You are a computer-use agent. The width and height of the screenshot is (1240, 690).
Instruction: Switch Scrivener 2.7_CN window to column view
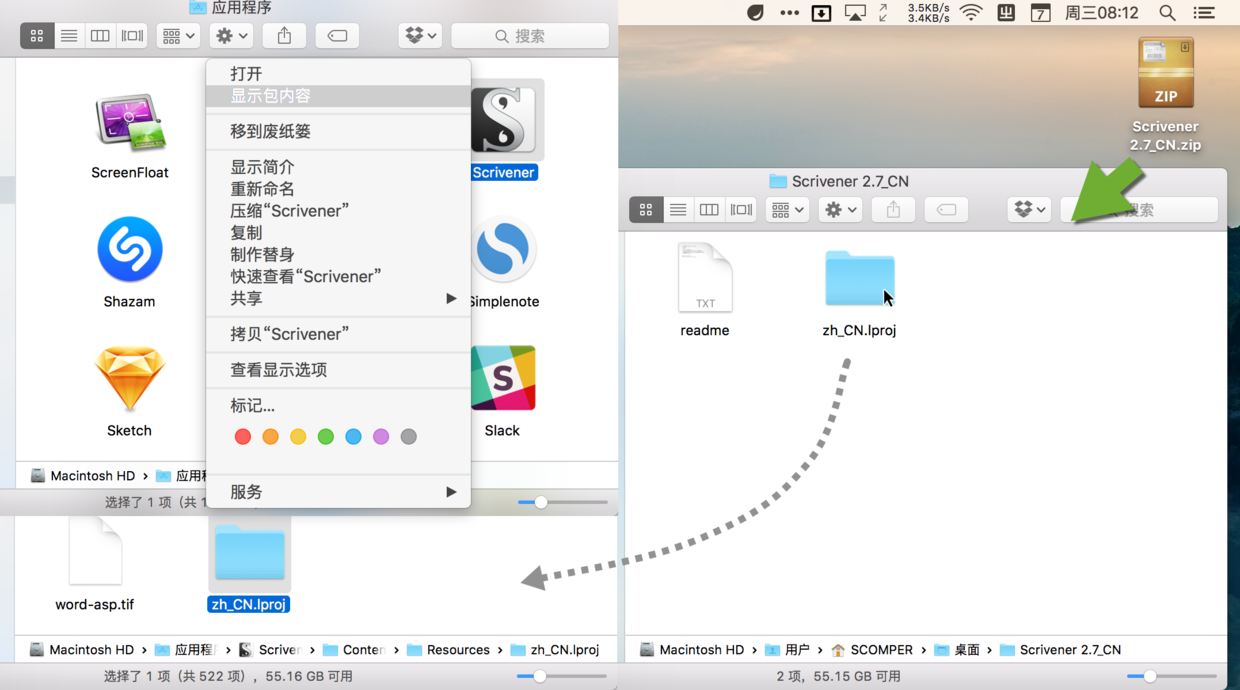point(709,210)
